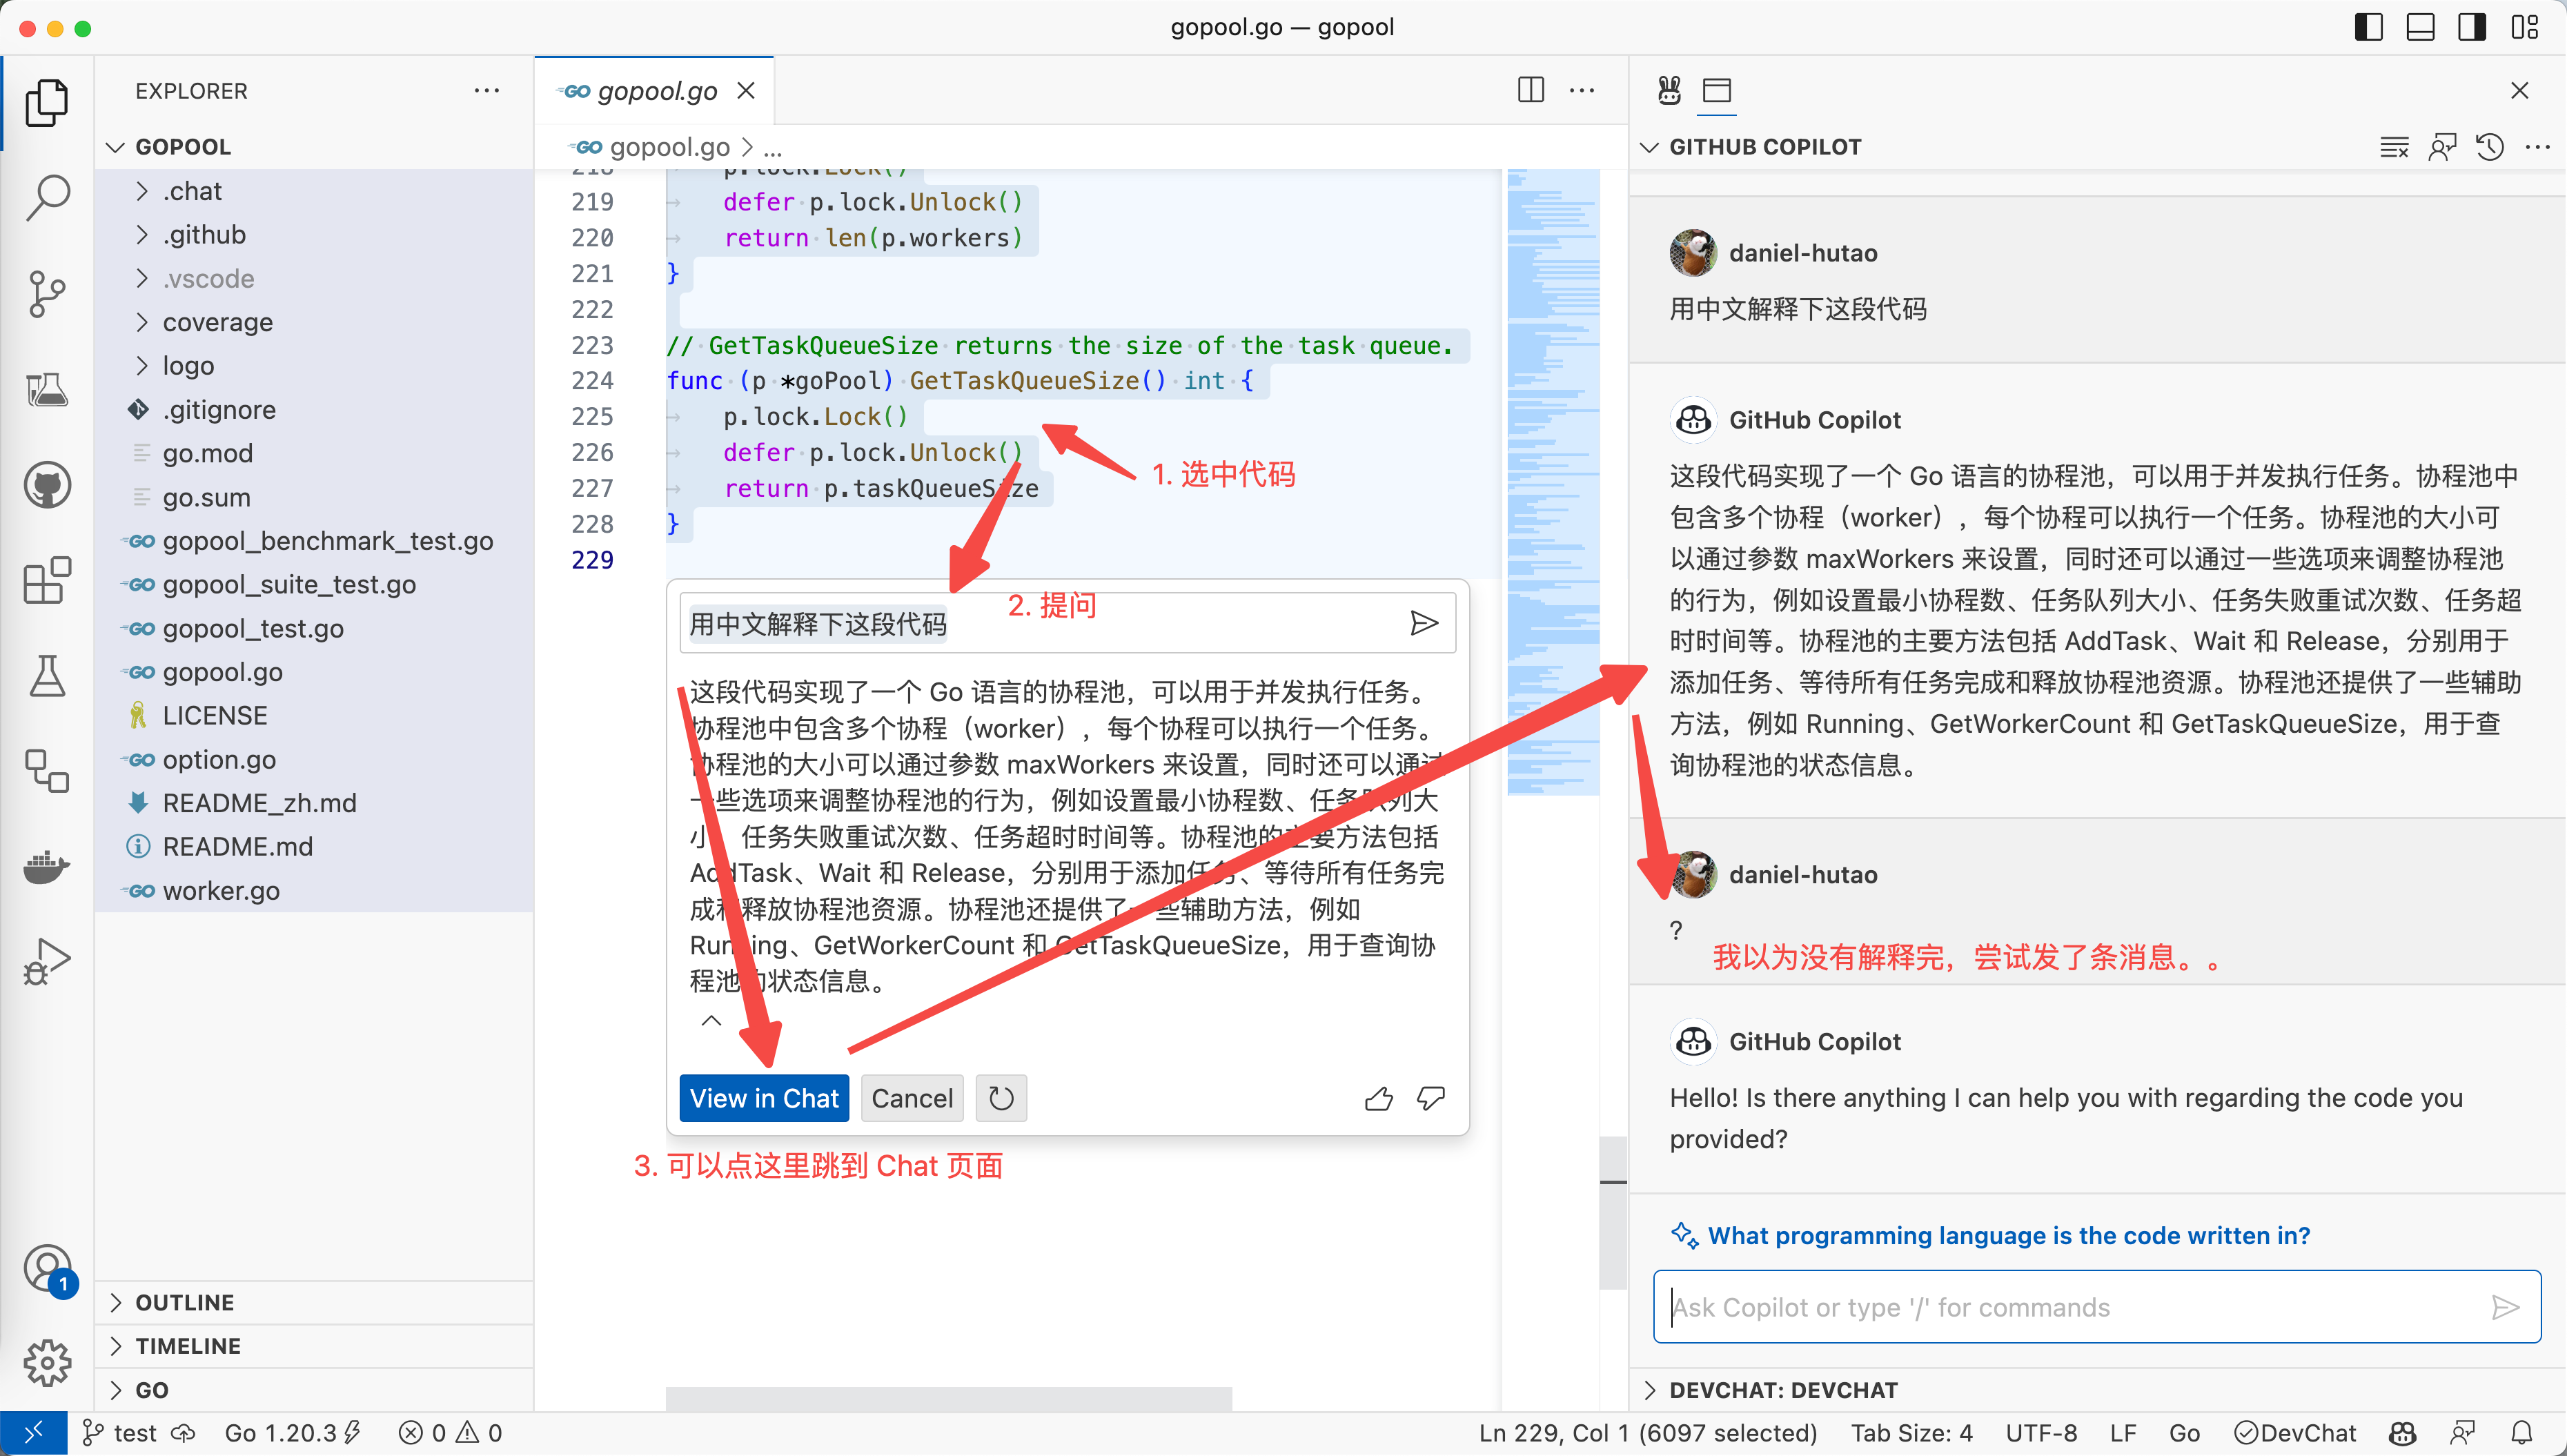The image size is (2567, 1456).
Task: Click errors and warnings count in status bar
Action: pyautogui.click(x=450, y=1433)
